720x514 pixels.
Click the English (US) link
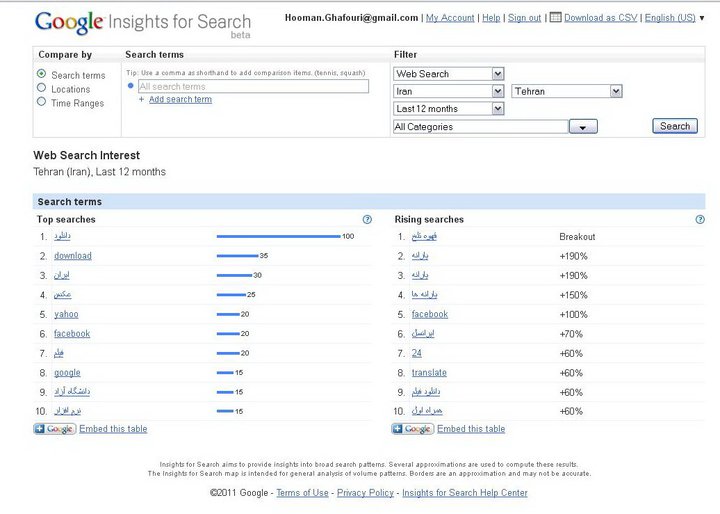(670, 18)
